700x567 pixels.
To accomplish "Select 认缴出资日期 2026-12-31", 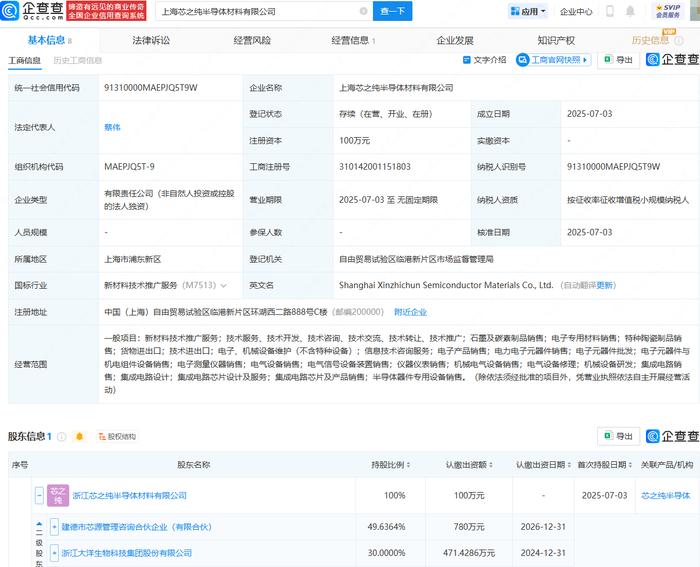I will pyautogui.click(x=543, y=527).
